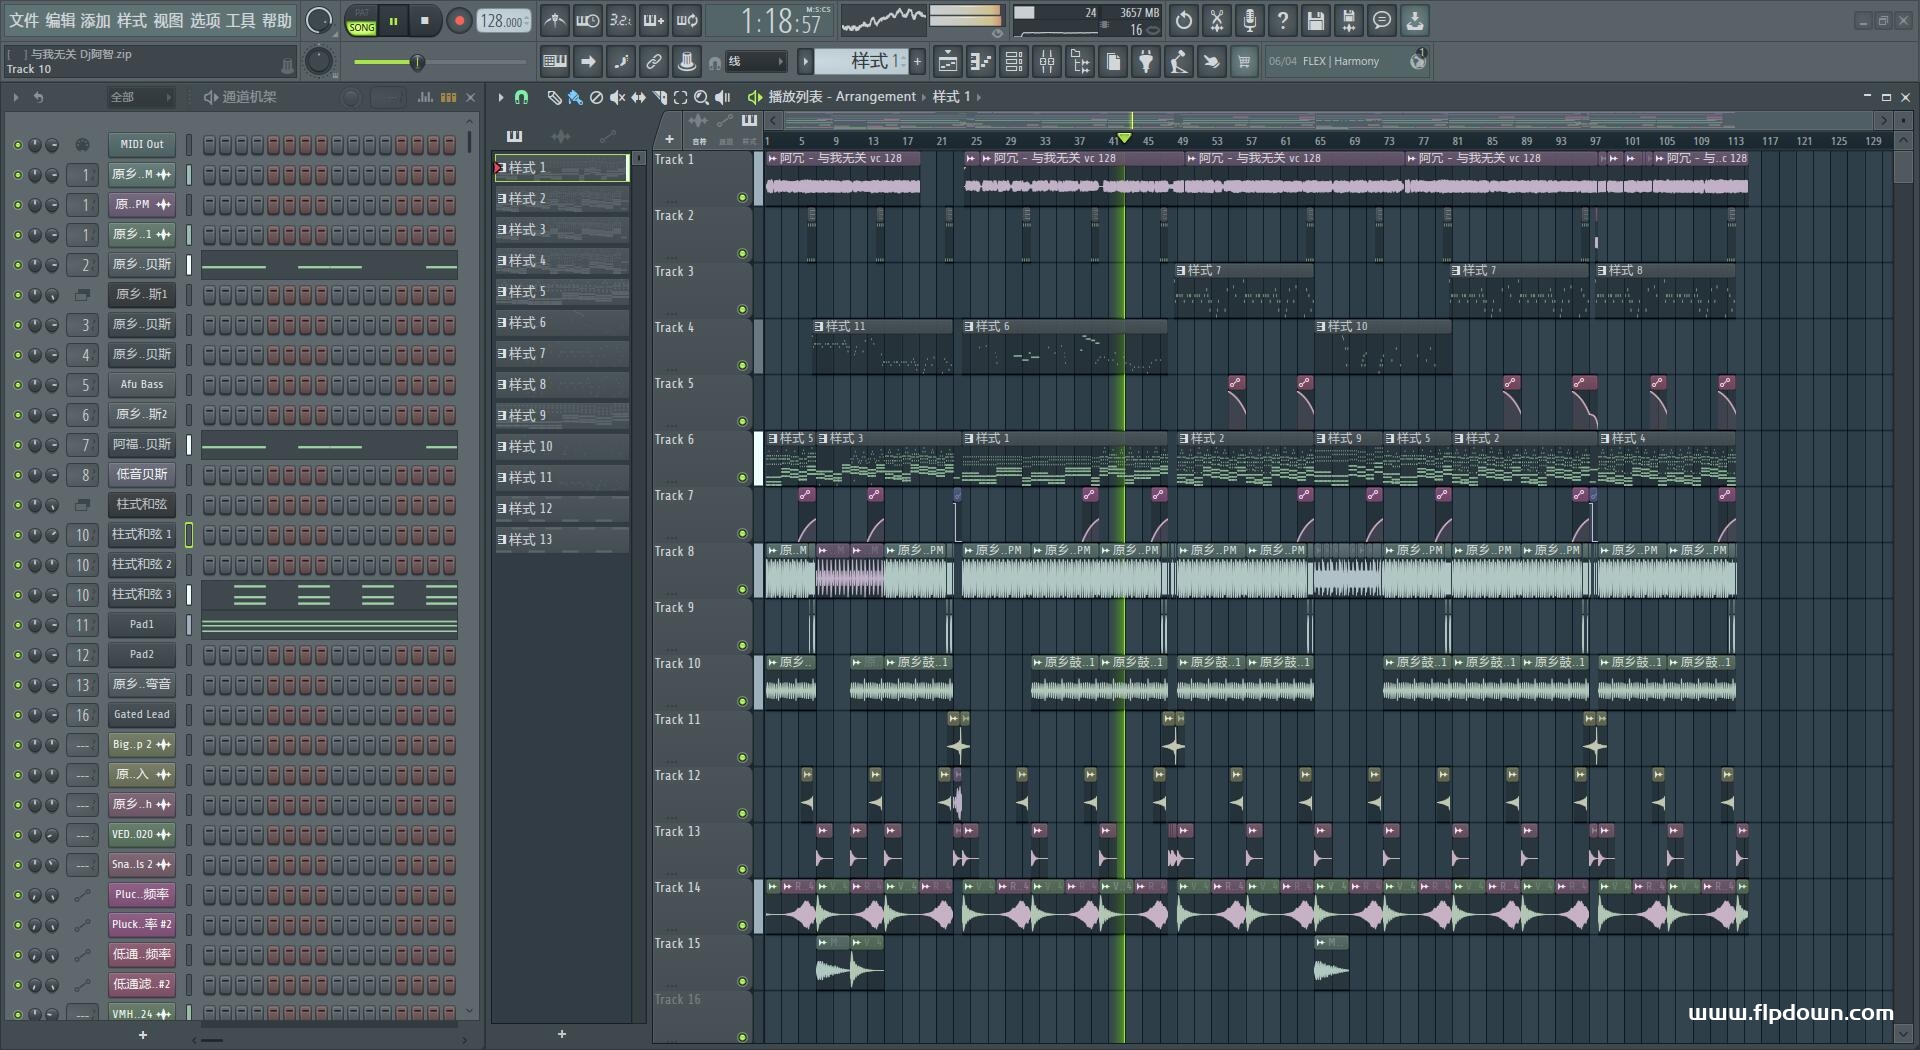Toggle the recording countdown icon
1920x1050 pixels.
[x=620, y=20]
